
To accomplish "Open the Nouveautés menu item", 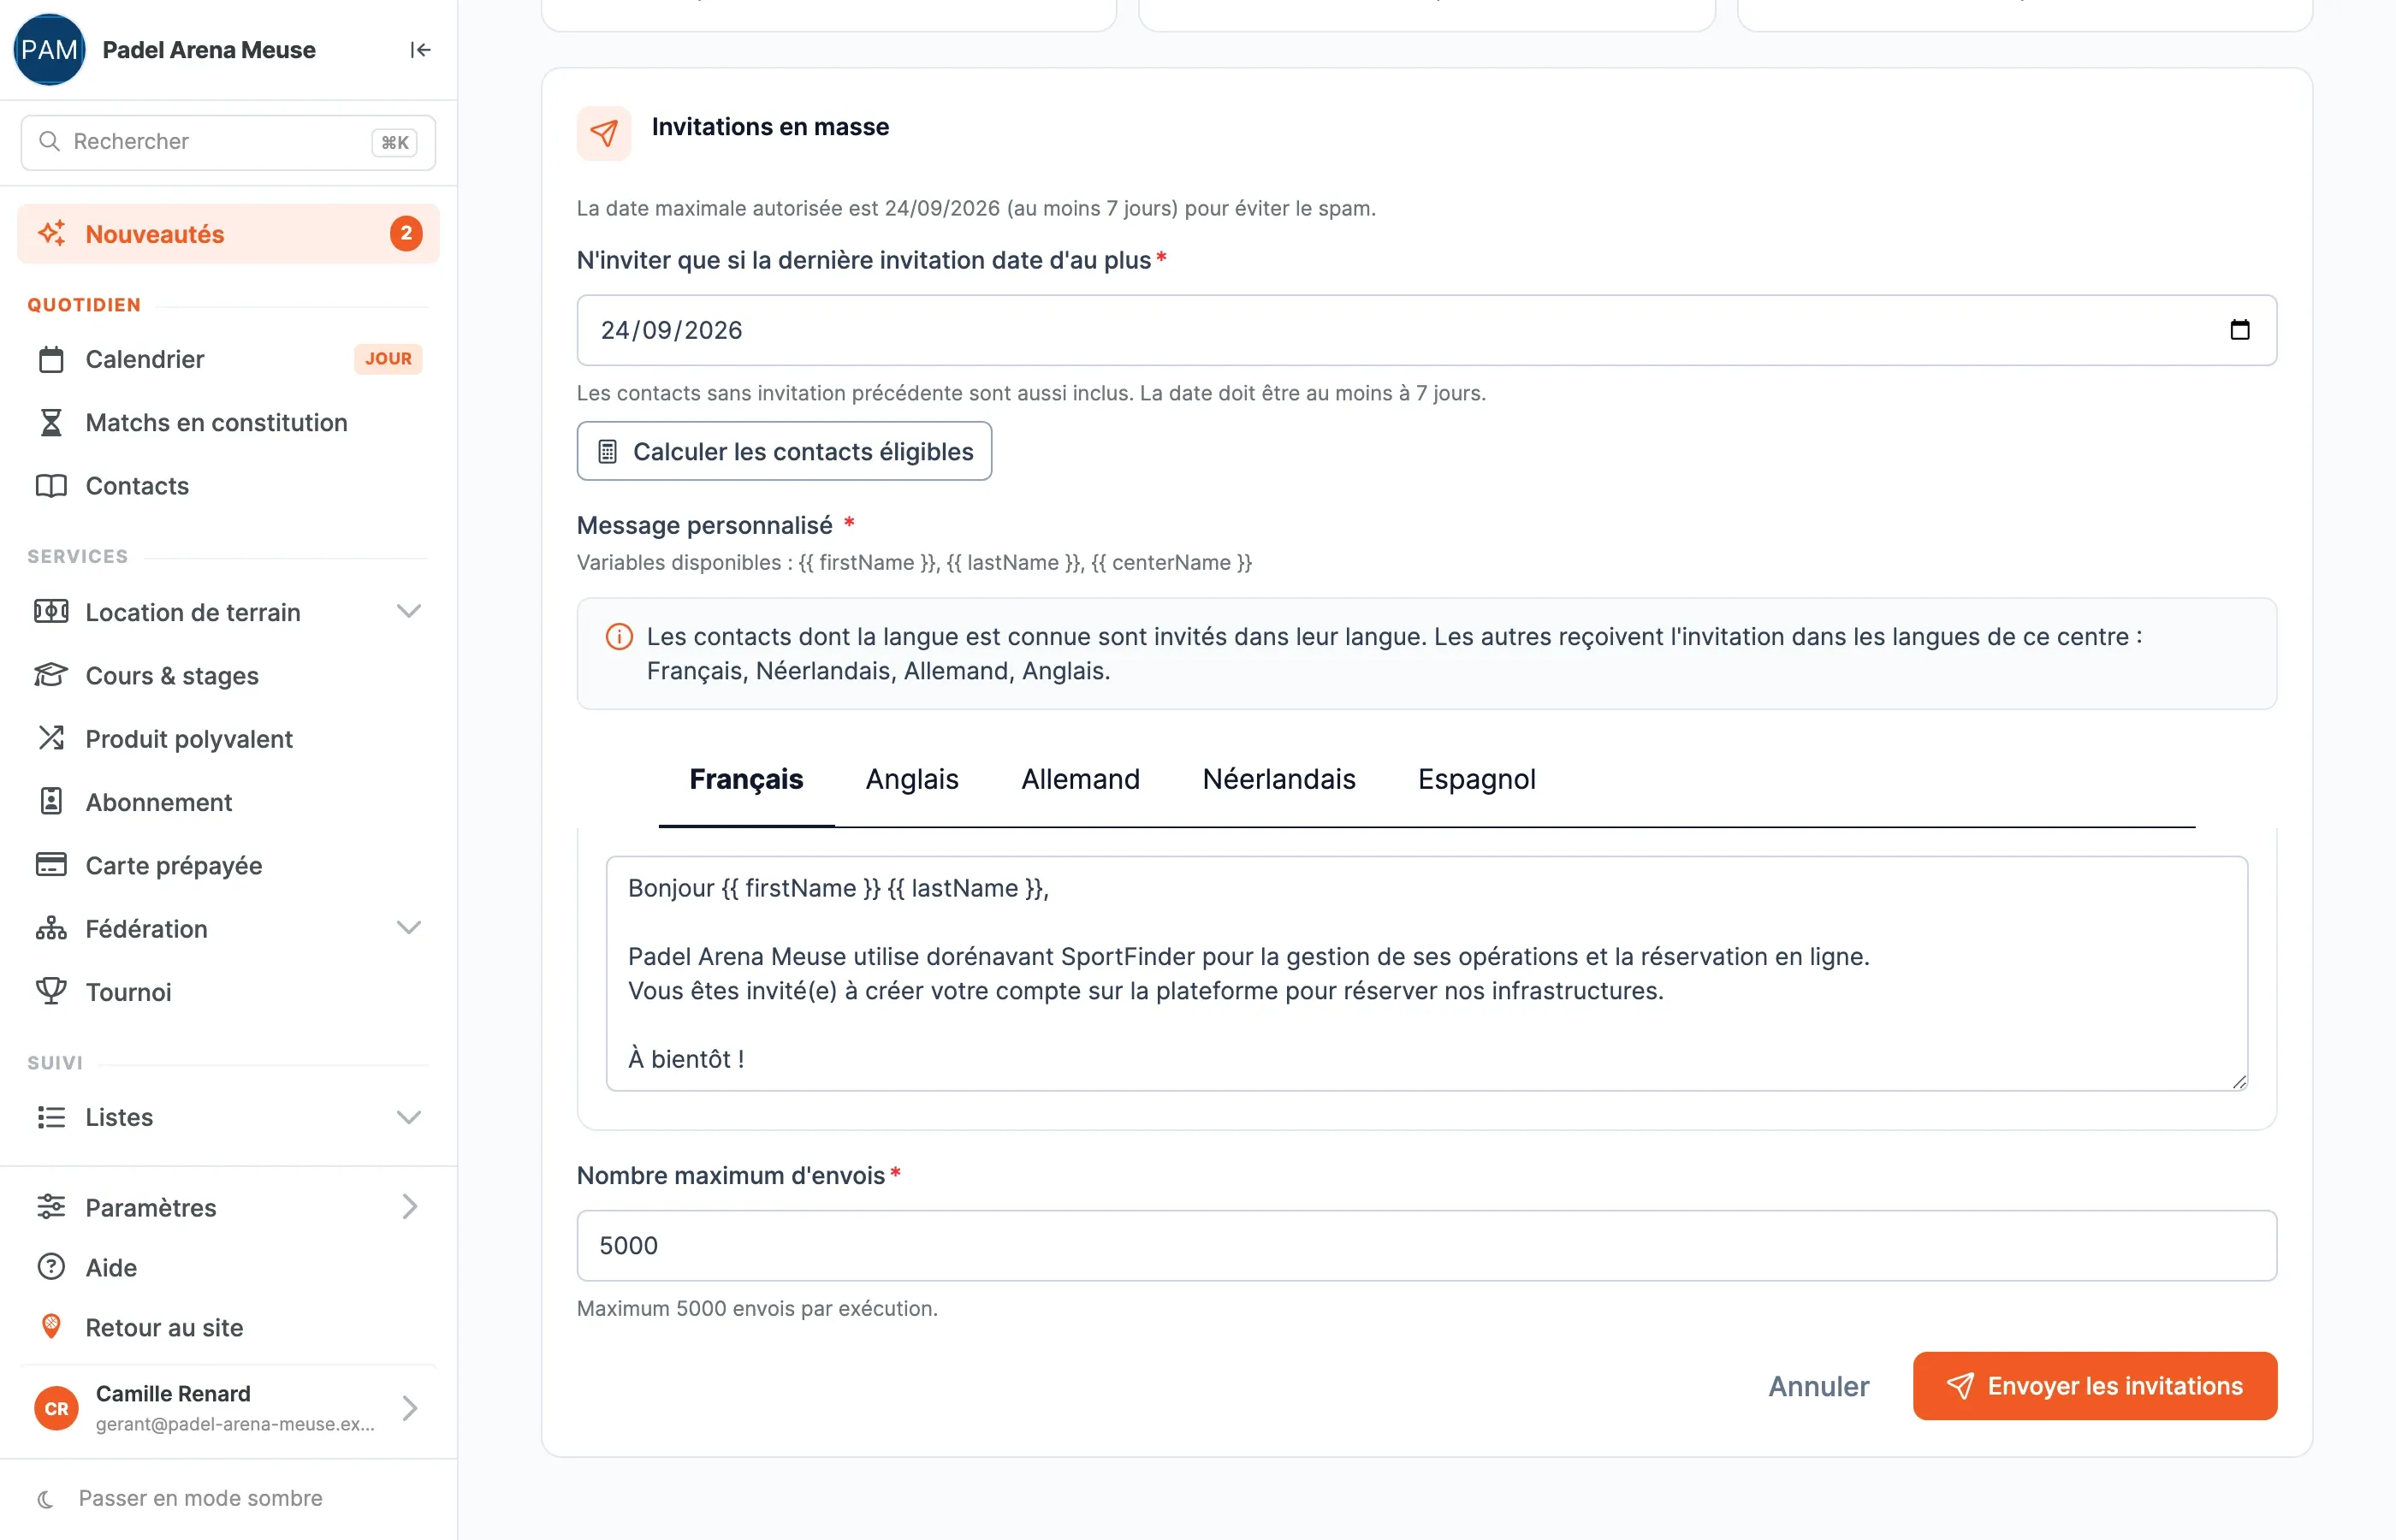I will 228,234.
